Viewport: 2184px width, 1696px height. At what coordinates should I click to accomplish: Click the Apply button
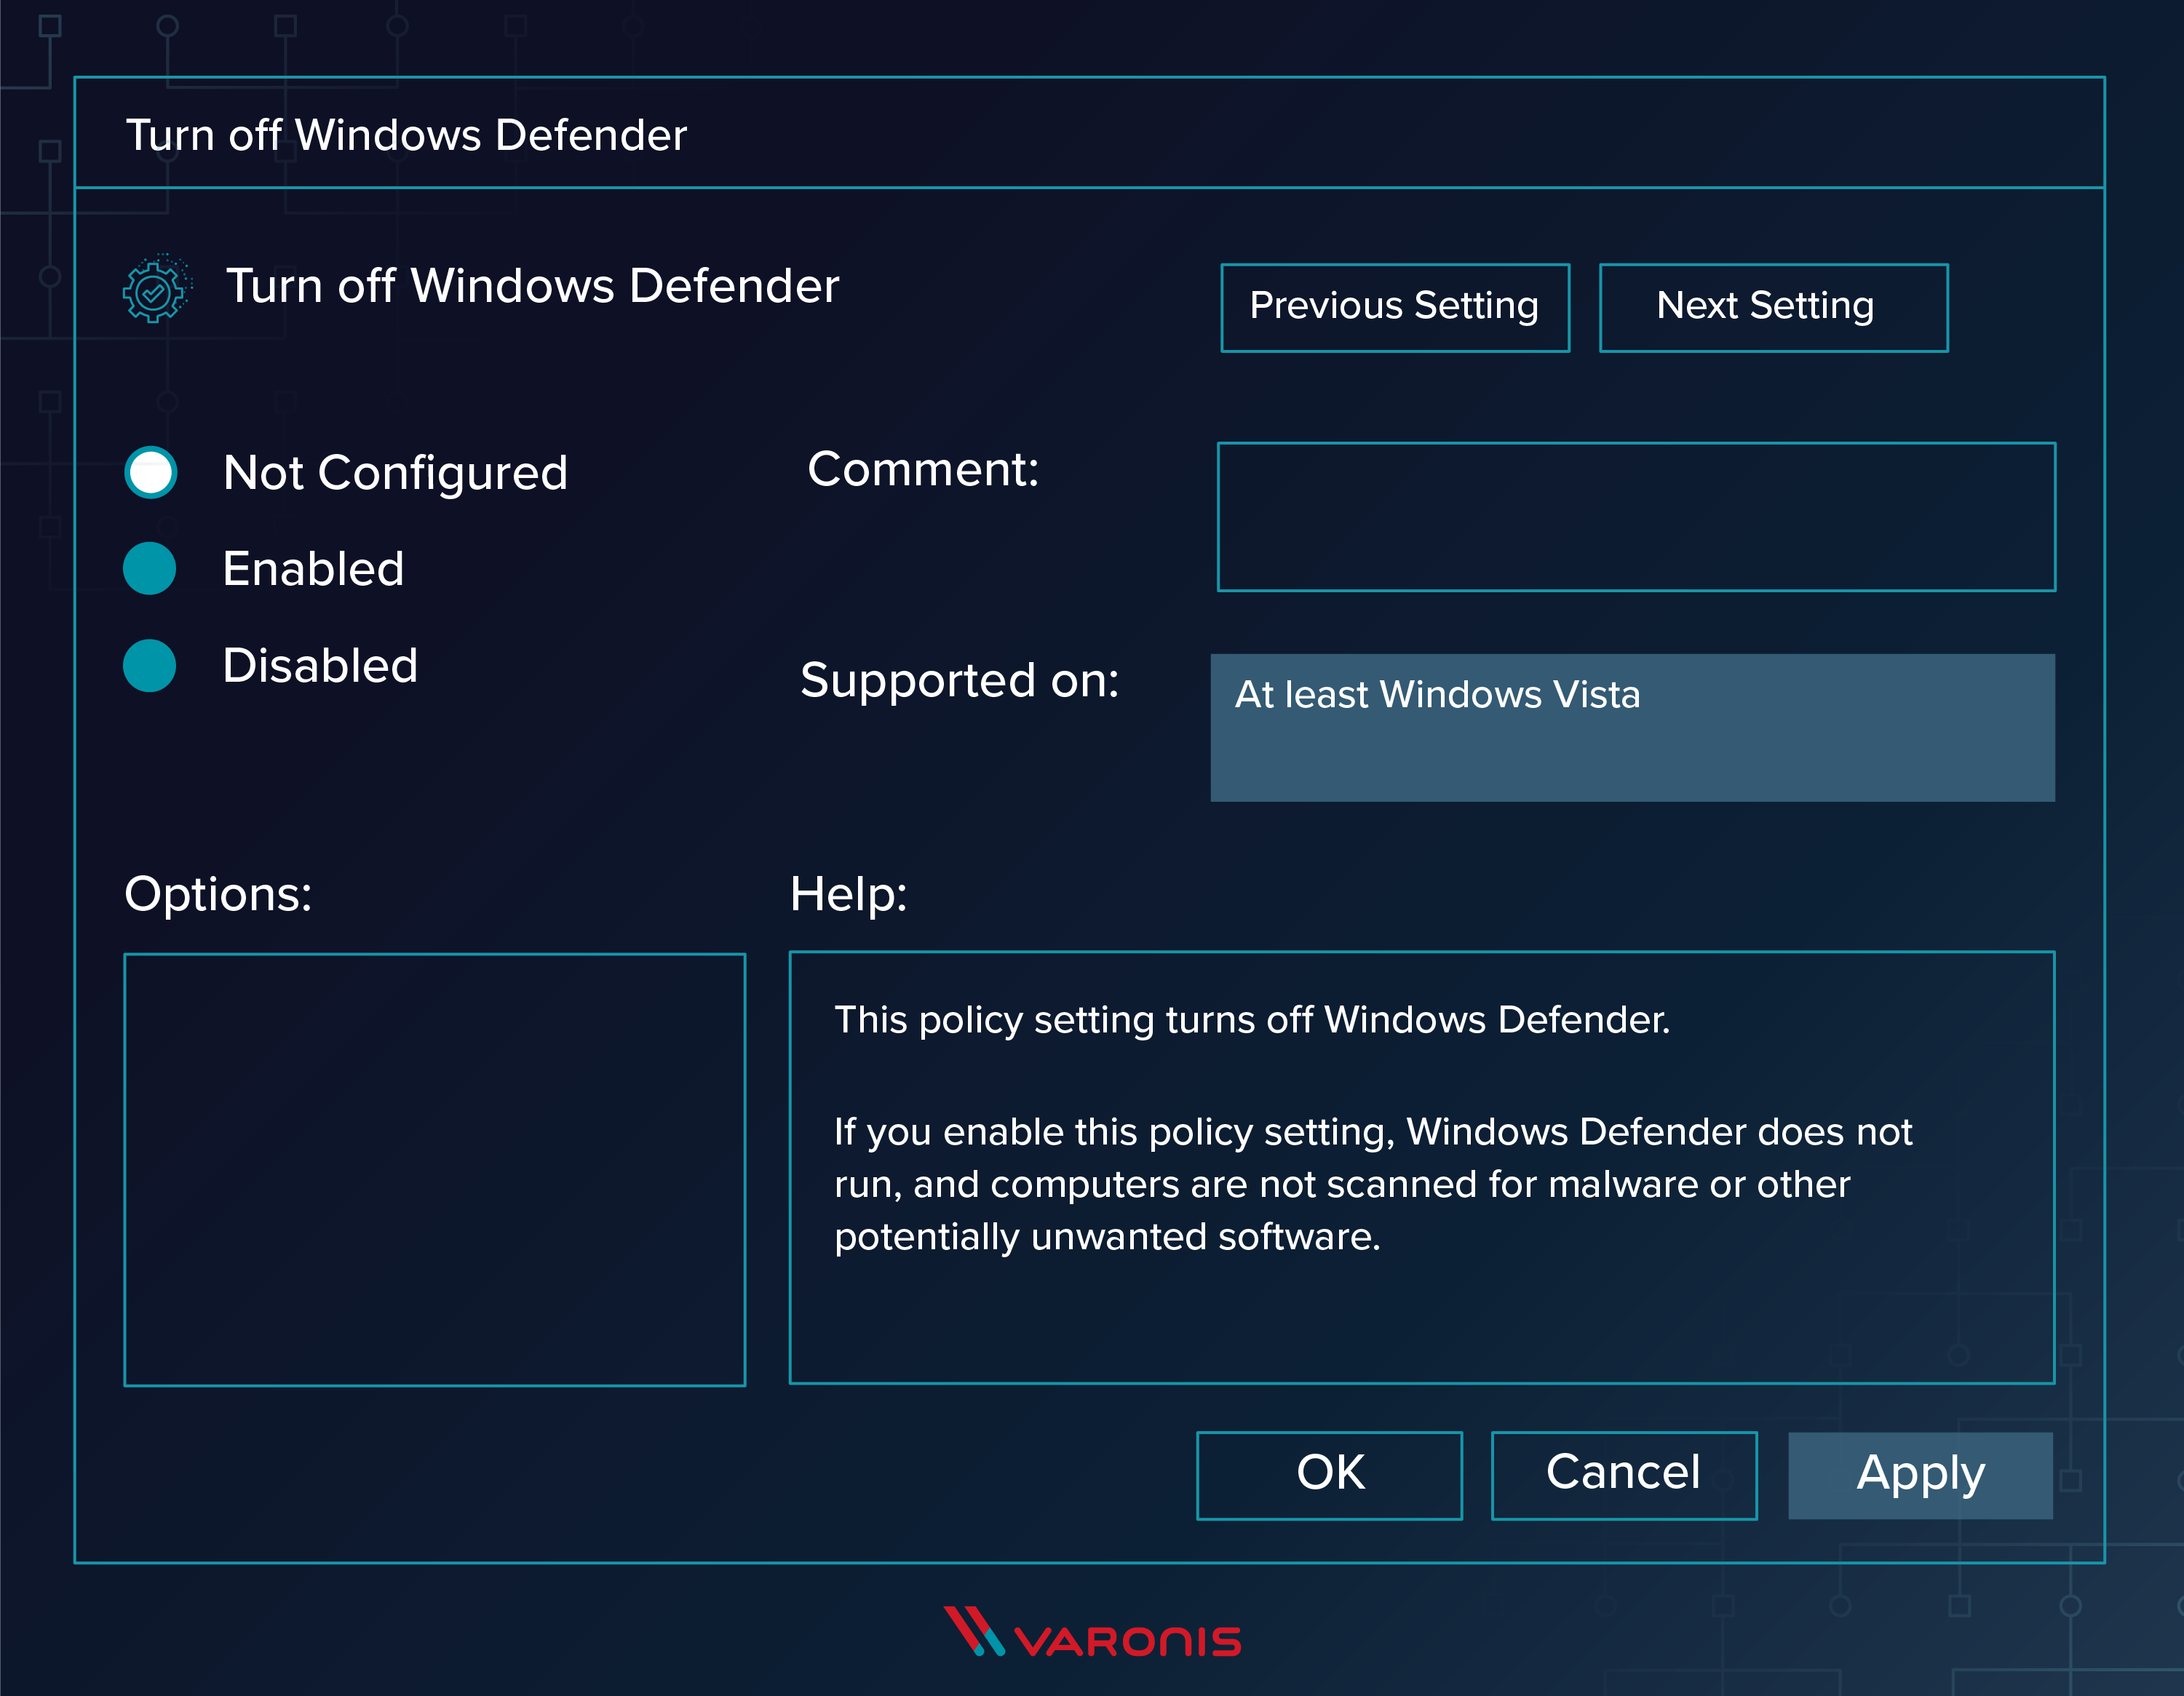[1920, 1475]
